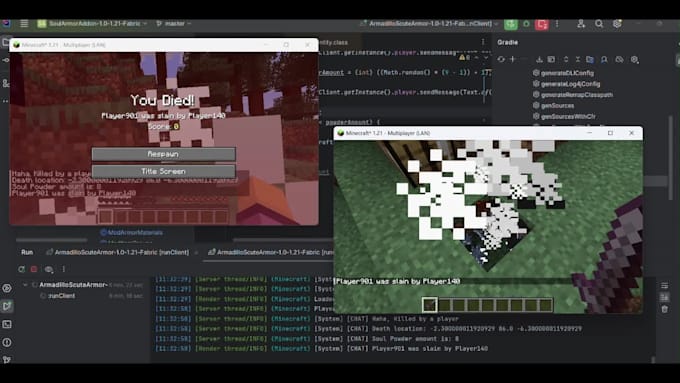Screen dimensions: 680x383
Task: Rerun the process from Run panel toolbar
Action: pos(21,269)
